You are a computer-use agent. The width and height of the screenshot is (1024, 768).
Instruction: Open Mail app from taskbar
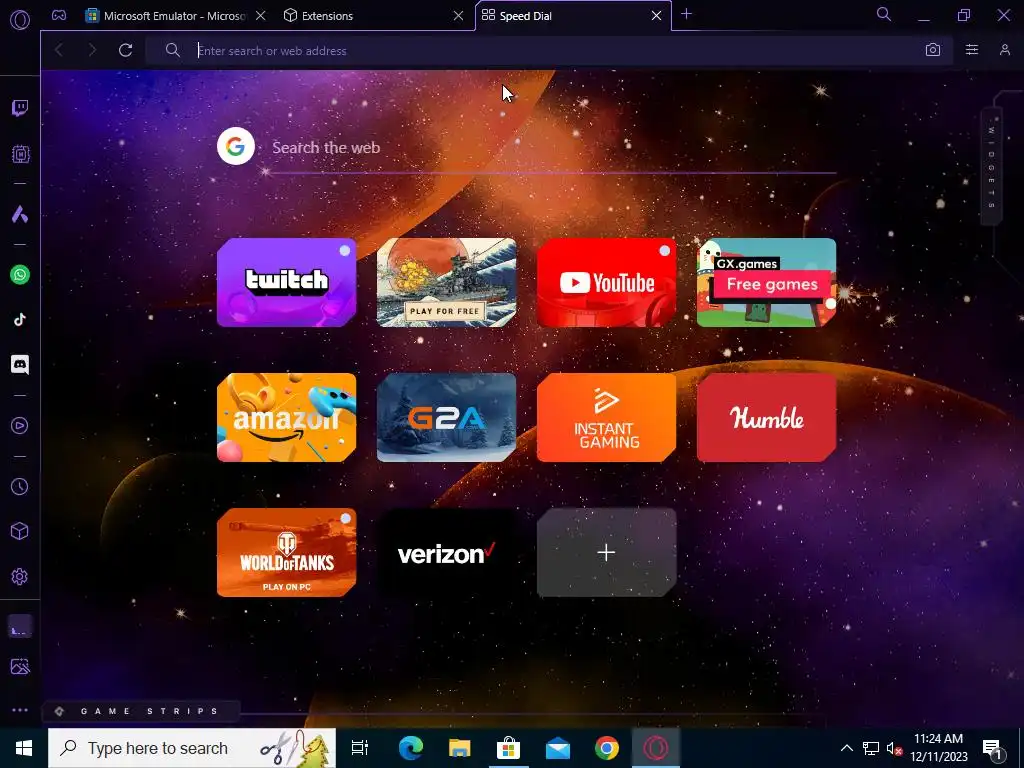click(558, 748)
